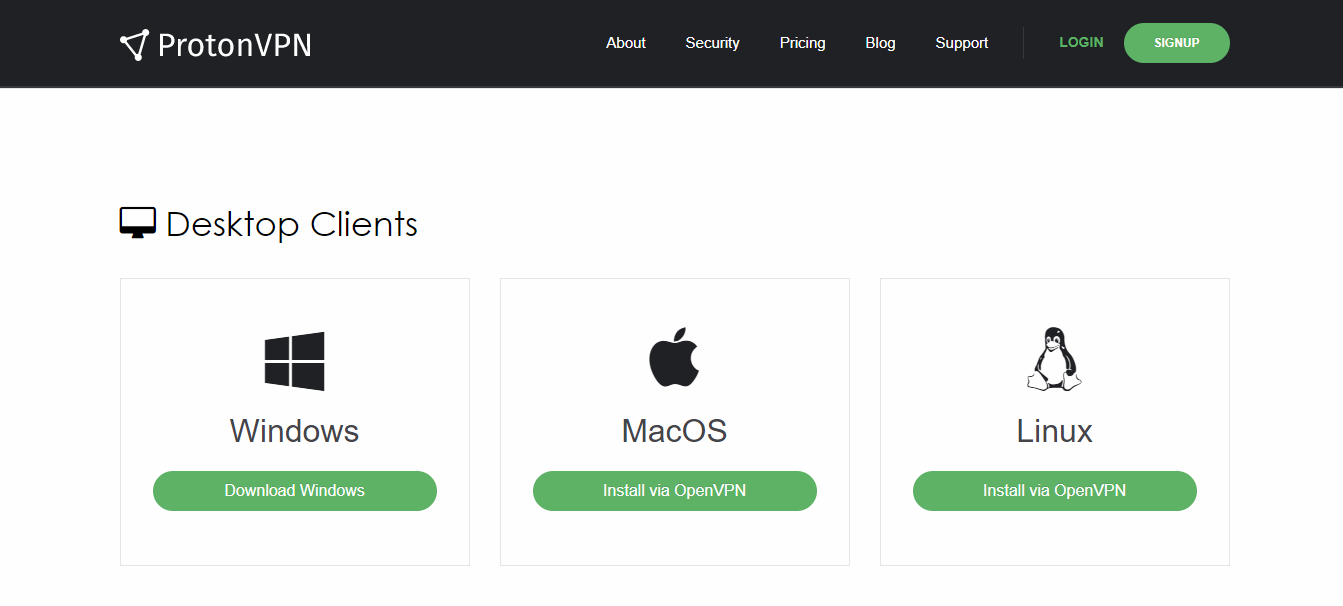Click the Download Windows button
The width and height of the screenshot is (1343, 606).
tap(295, 491)
